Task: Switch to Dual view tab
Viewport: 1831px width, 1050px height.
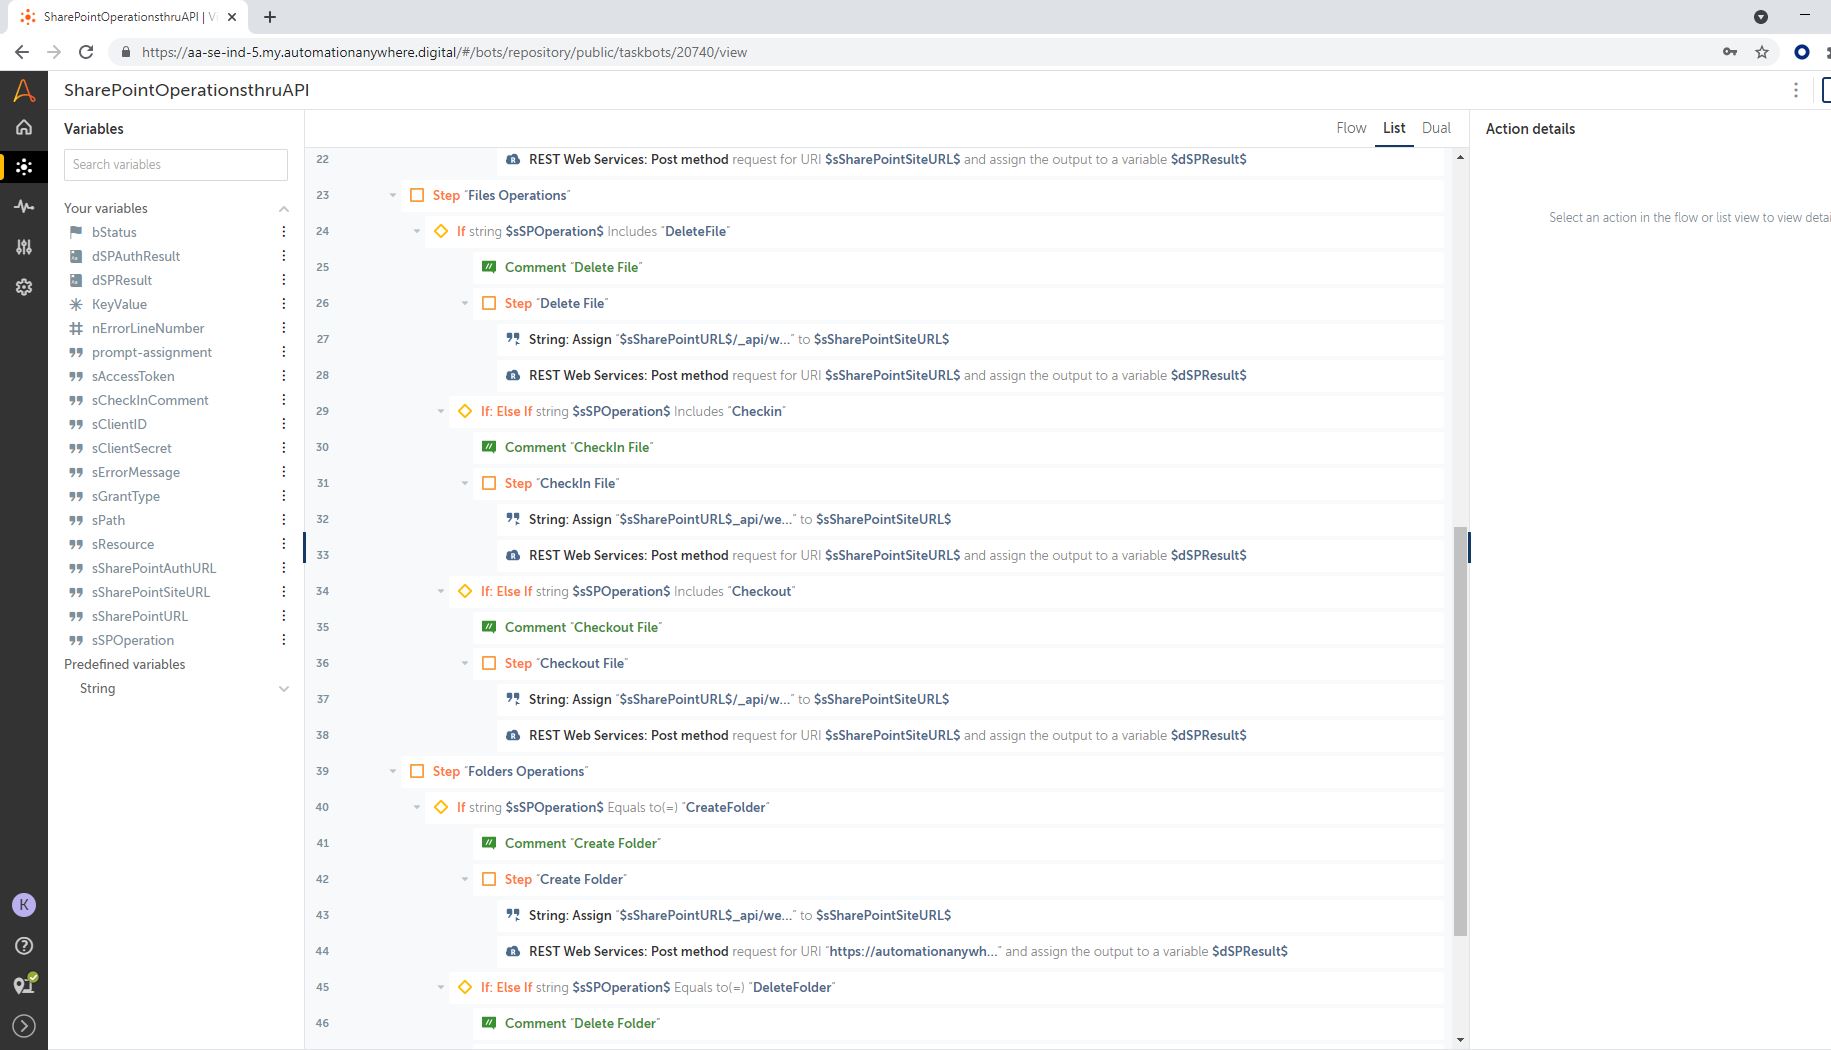Action: pos(1436,128)
